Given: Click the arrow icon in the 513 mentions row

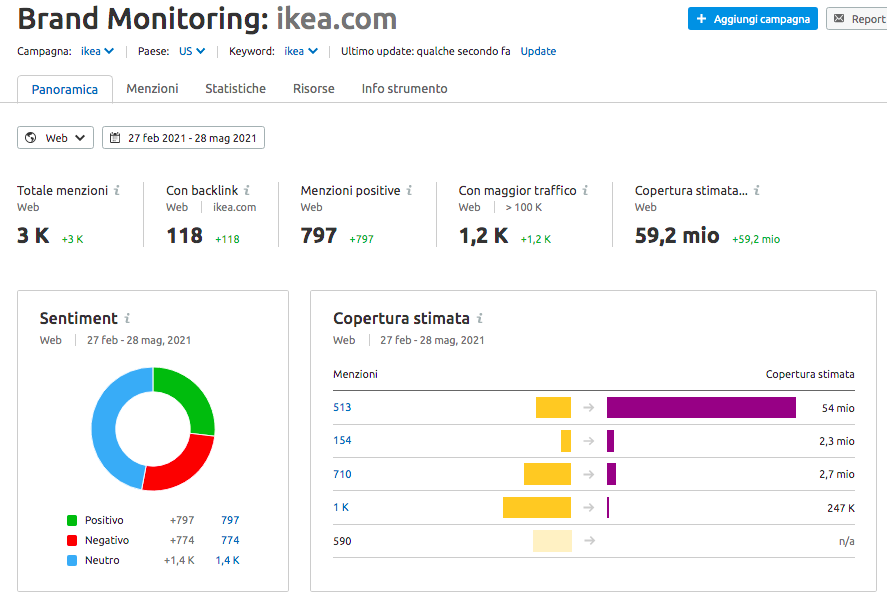Looking at the screenshot, I should tap(589, 407).
